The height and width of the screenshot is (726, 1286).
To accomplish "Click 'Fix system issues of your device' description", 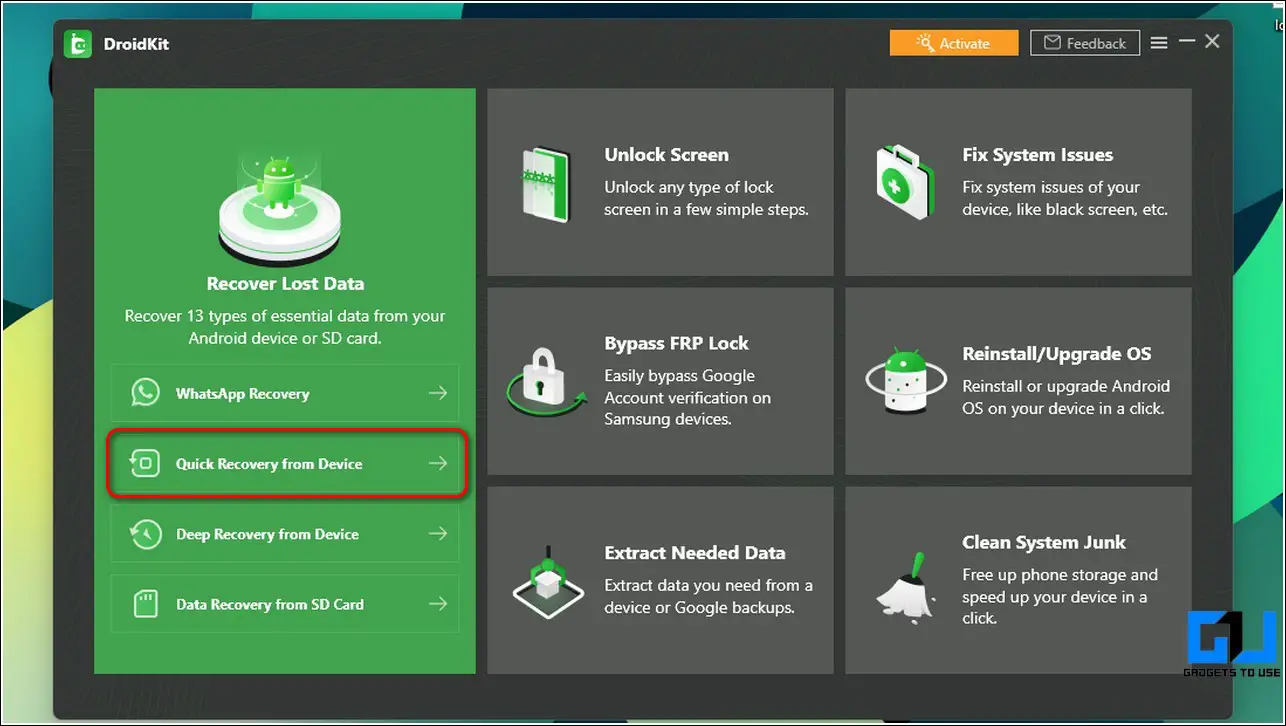I will pyautogui.click(x=1065, y=198).
